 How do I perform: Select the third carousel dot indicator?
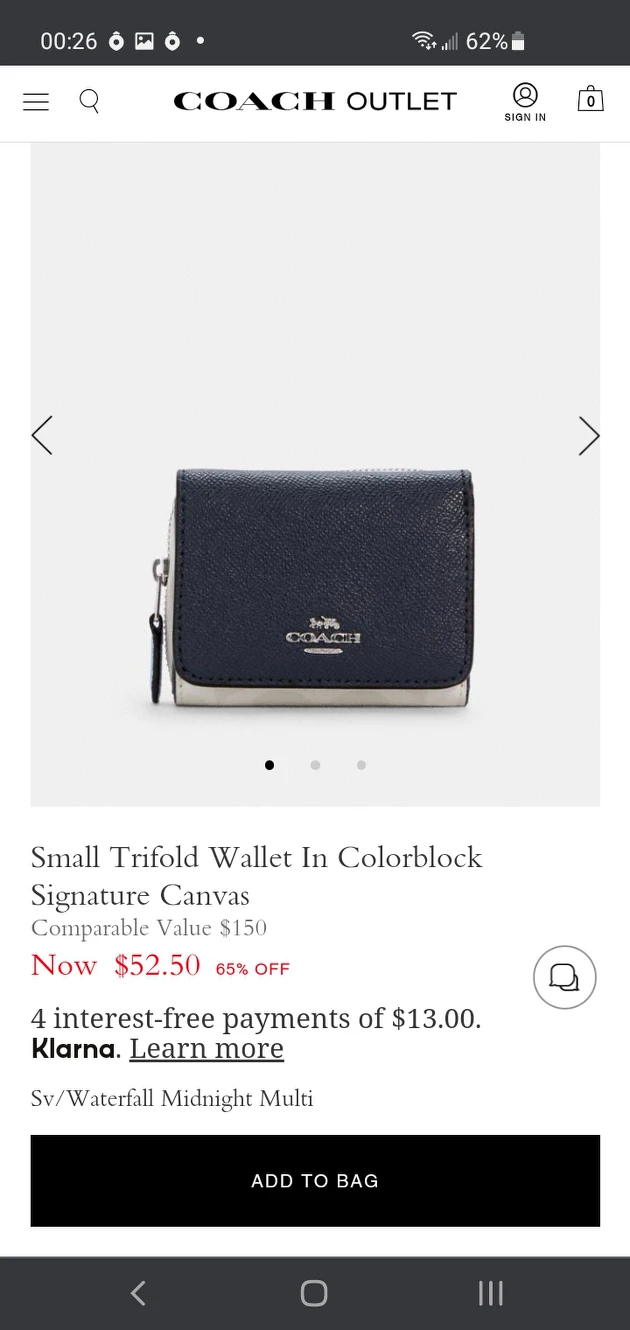[x=361, y=765]
